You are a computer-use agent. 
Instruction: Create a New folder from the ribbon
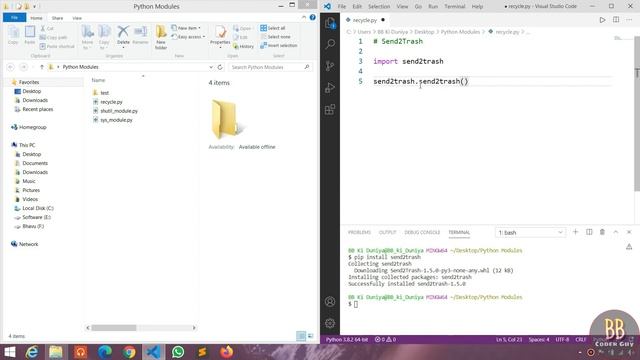[x=161, y=37]
